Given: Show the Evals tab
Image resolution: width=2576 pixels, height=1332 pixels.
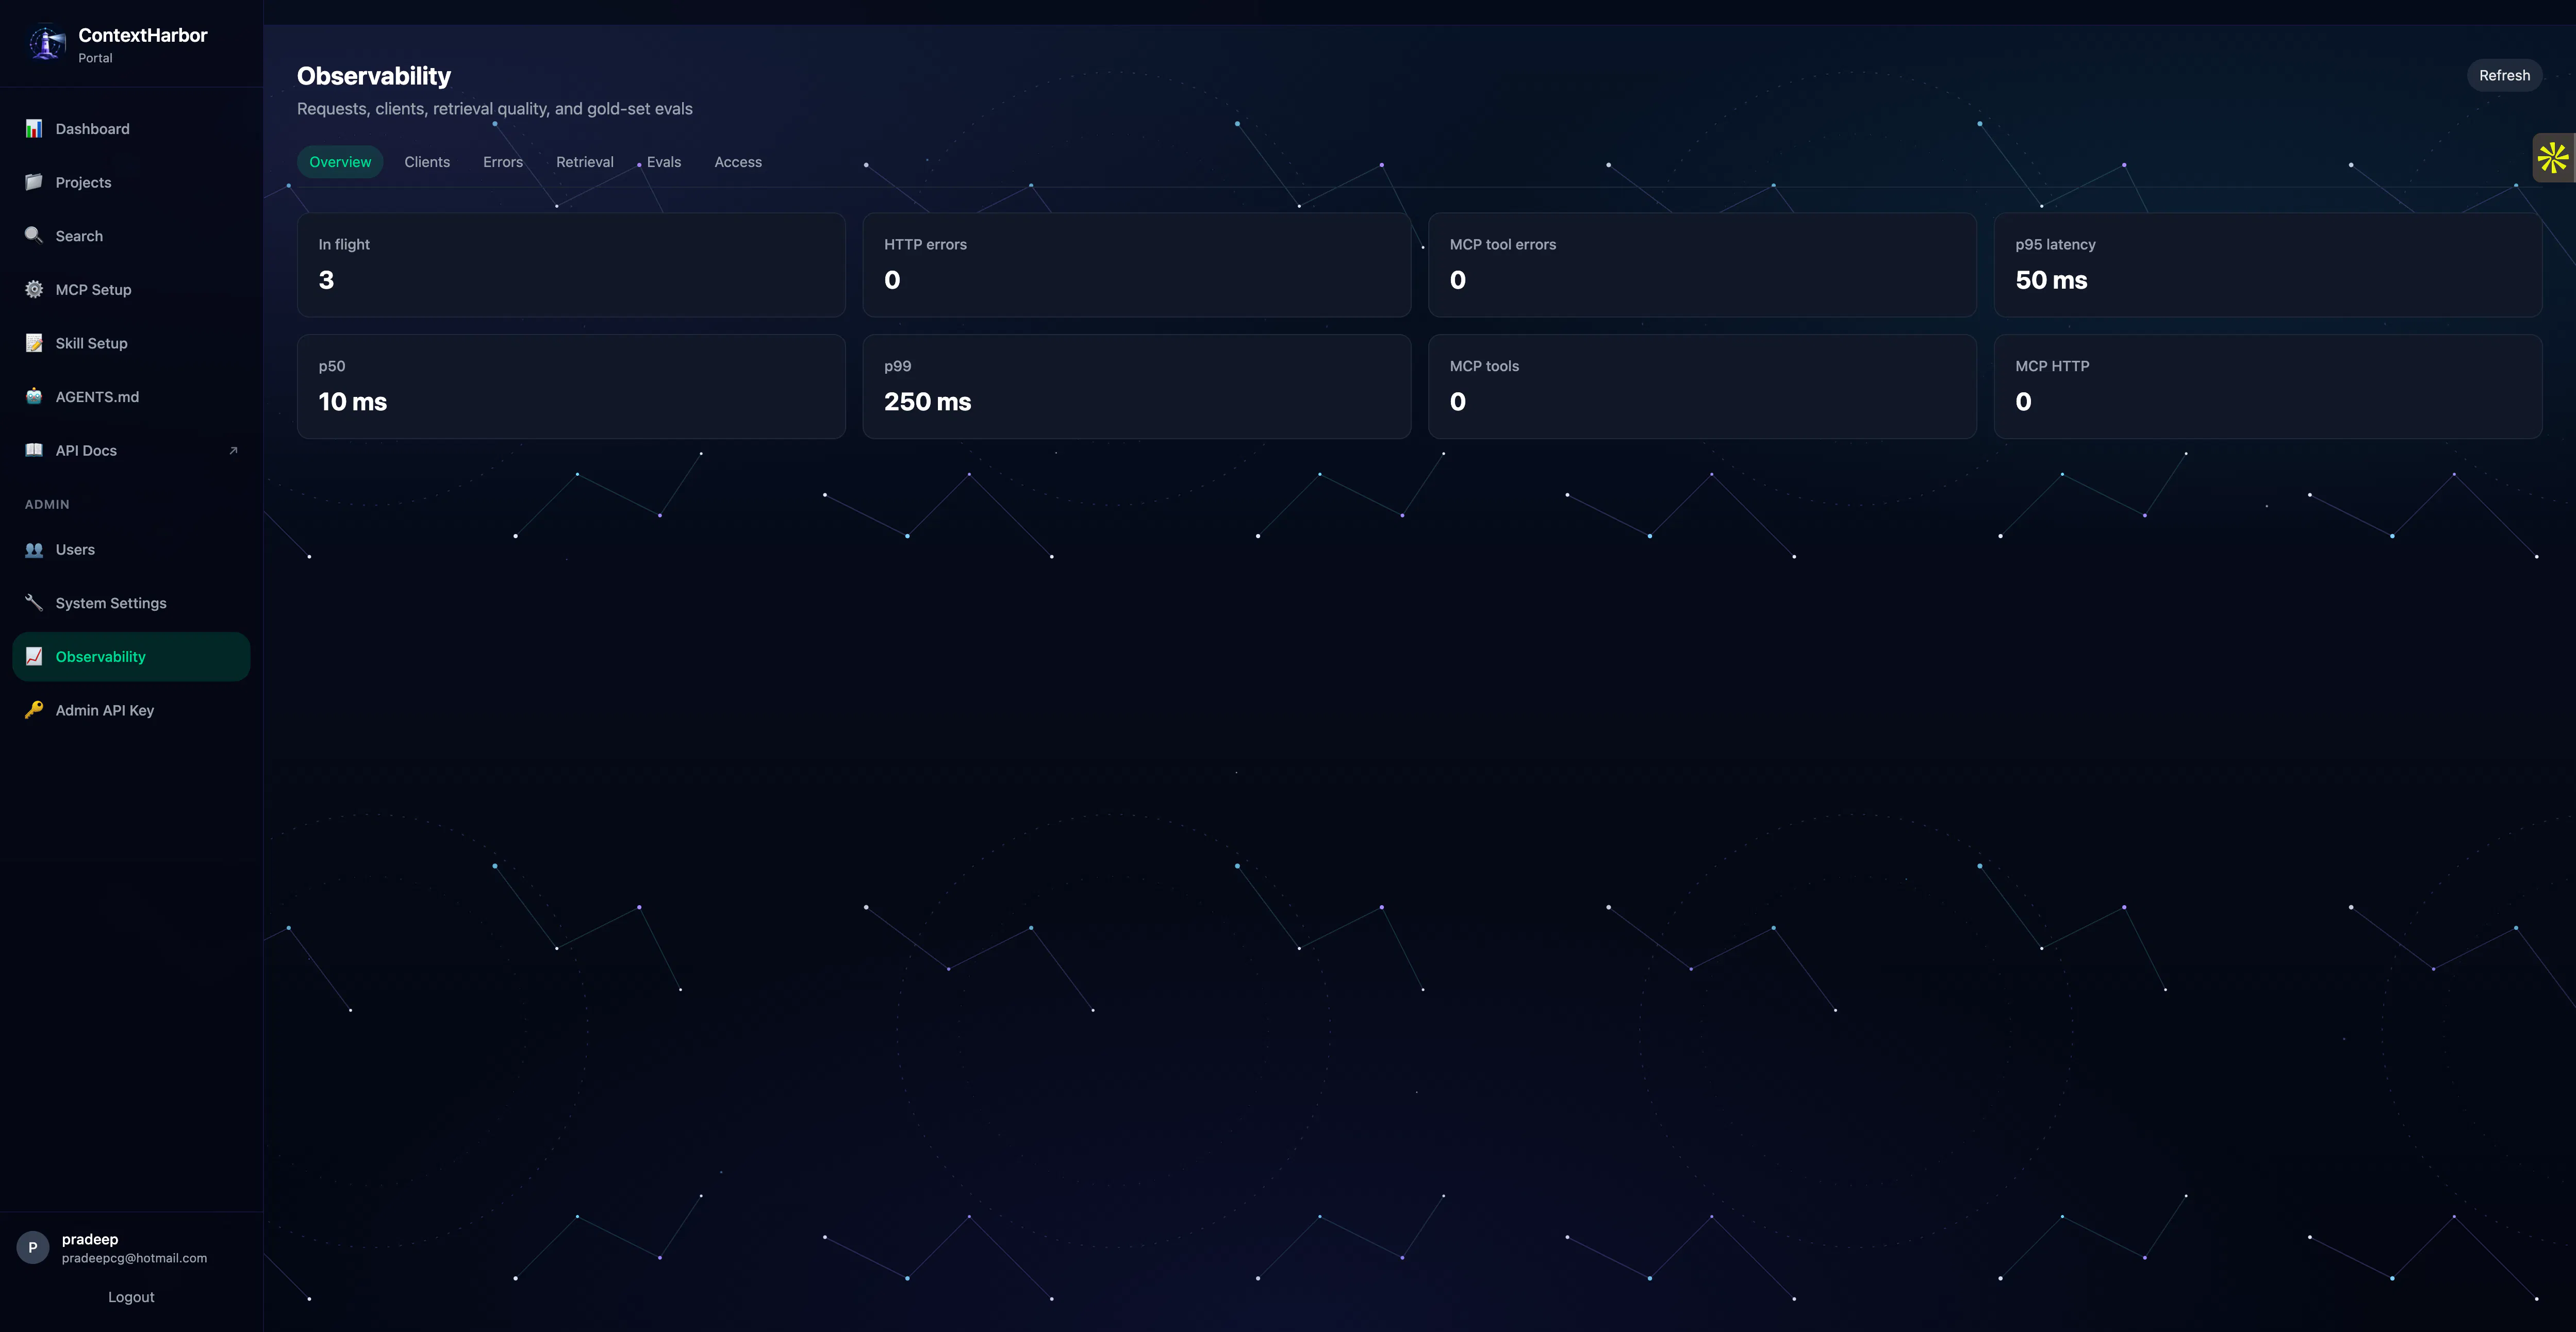Looking at the screenshot, I should 664,162.
